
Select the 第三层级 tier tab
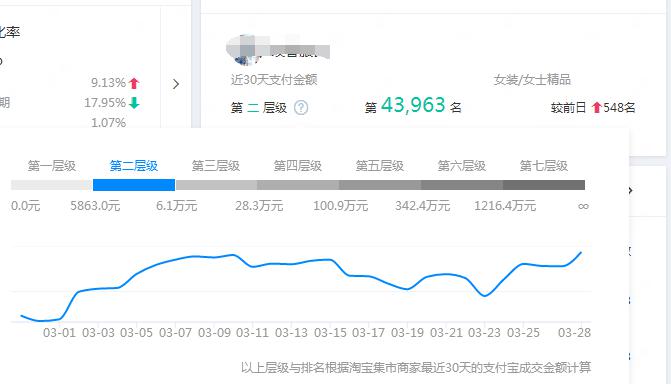pyautogui.click(x=216, y=166)
